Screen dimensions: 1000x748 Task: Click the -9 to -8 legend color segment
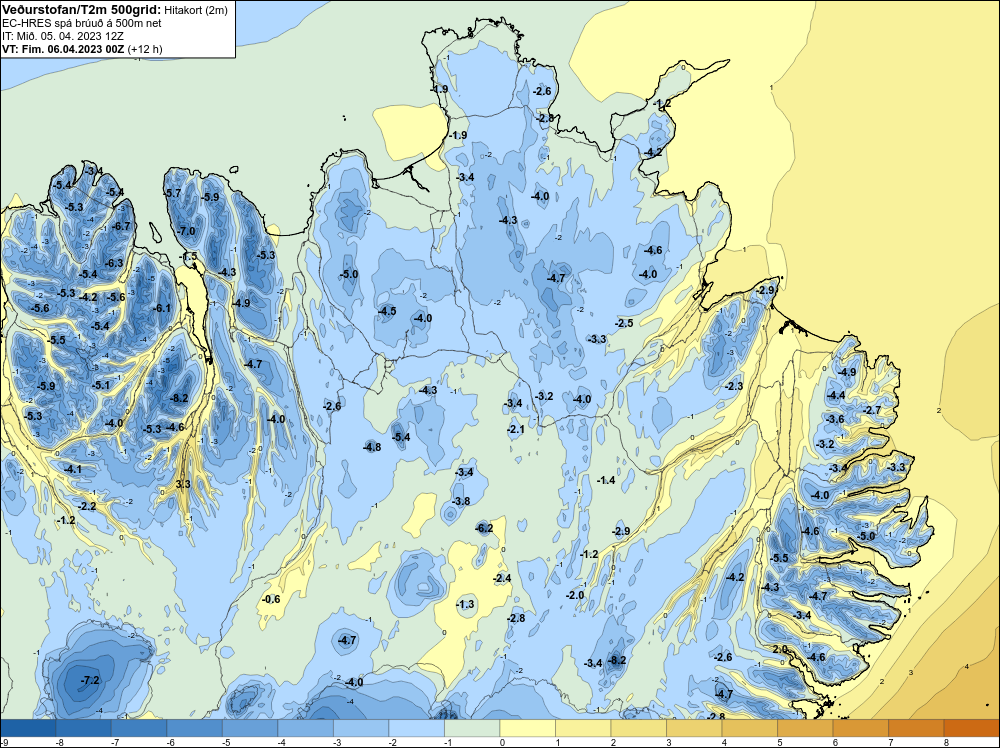(x=28, y=728)
